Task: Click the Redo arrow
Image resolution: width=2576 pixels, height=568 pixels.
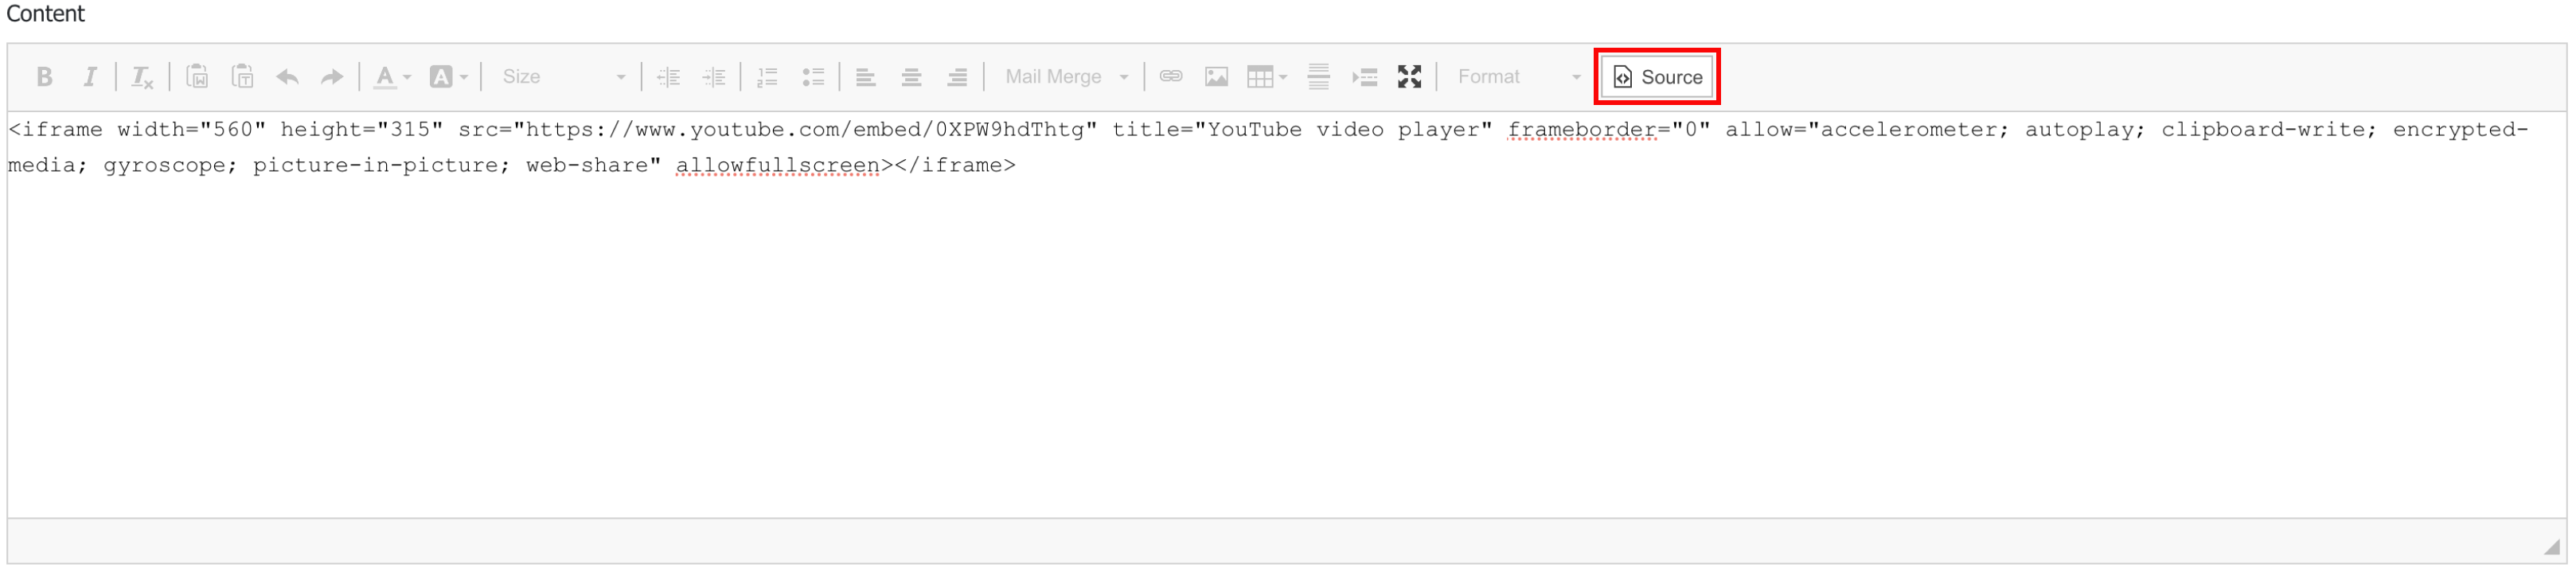Action: 332,77
